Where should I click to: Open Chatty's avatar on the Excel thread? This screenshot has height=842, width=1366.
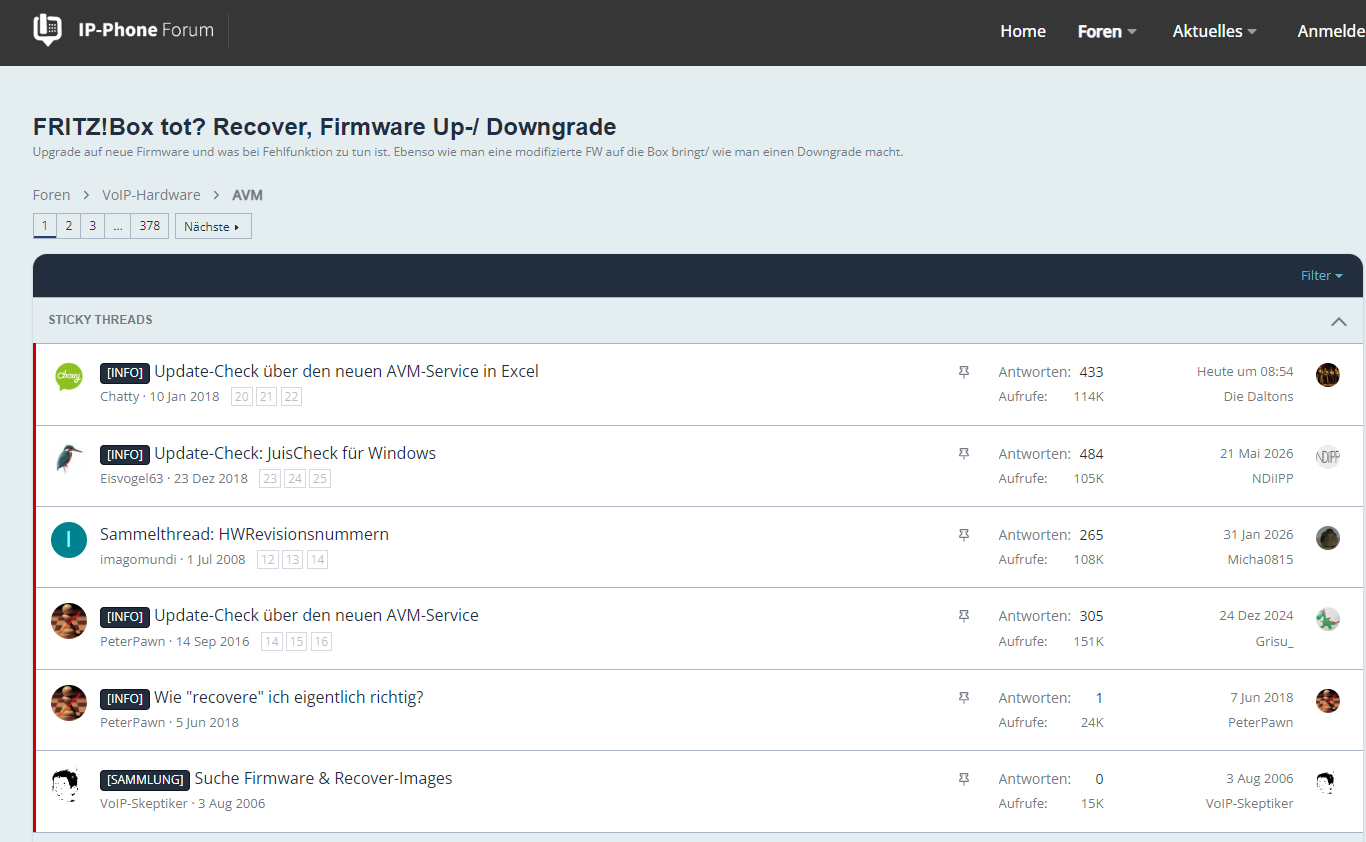tap(69, 377)
